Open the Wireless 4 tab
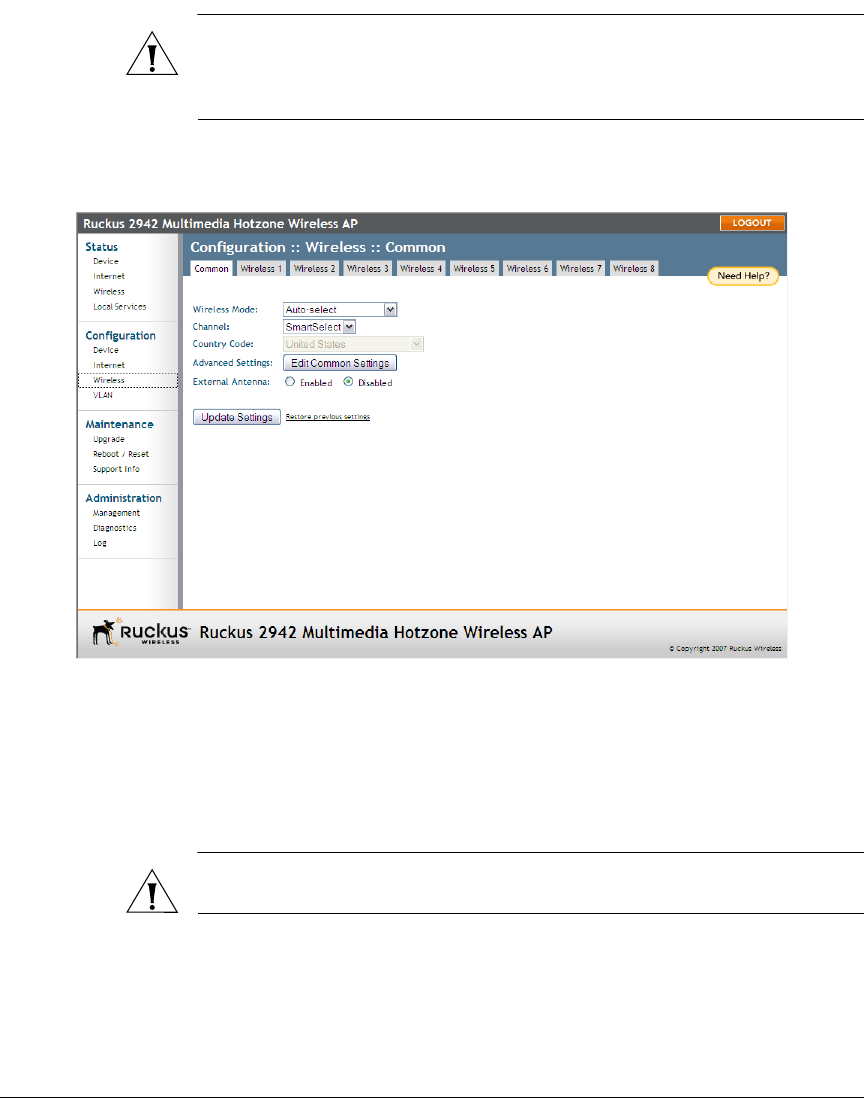This screenshot has width=864, height=1099. (420, 268)
